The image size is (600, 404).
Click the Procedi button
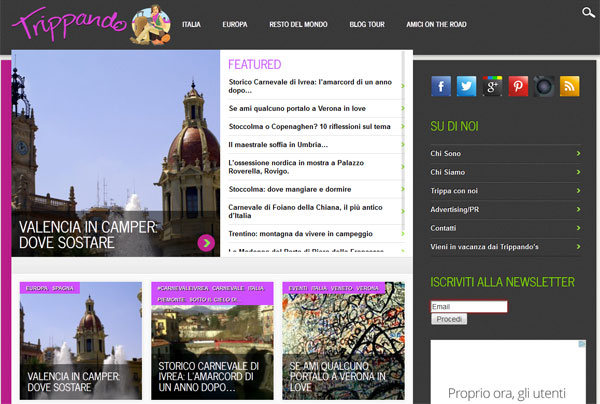pos(449,319)
